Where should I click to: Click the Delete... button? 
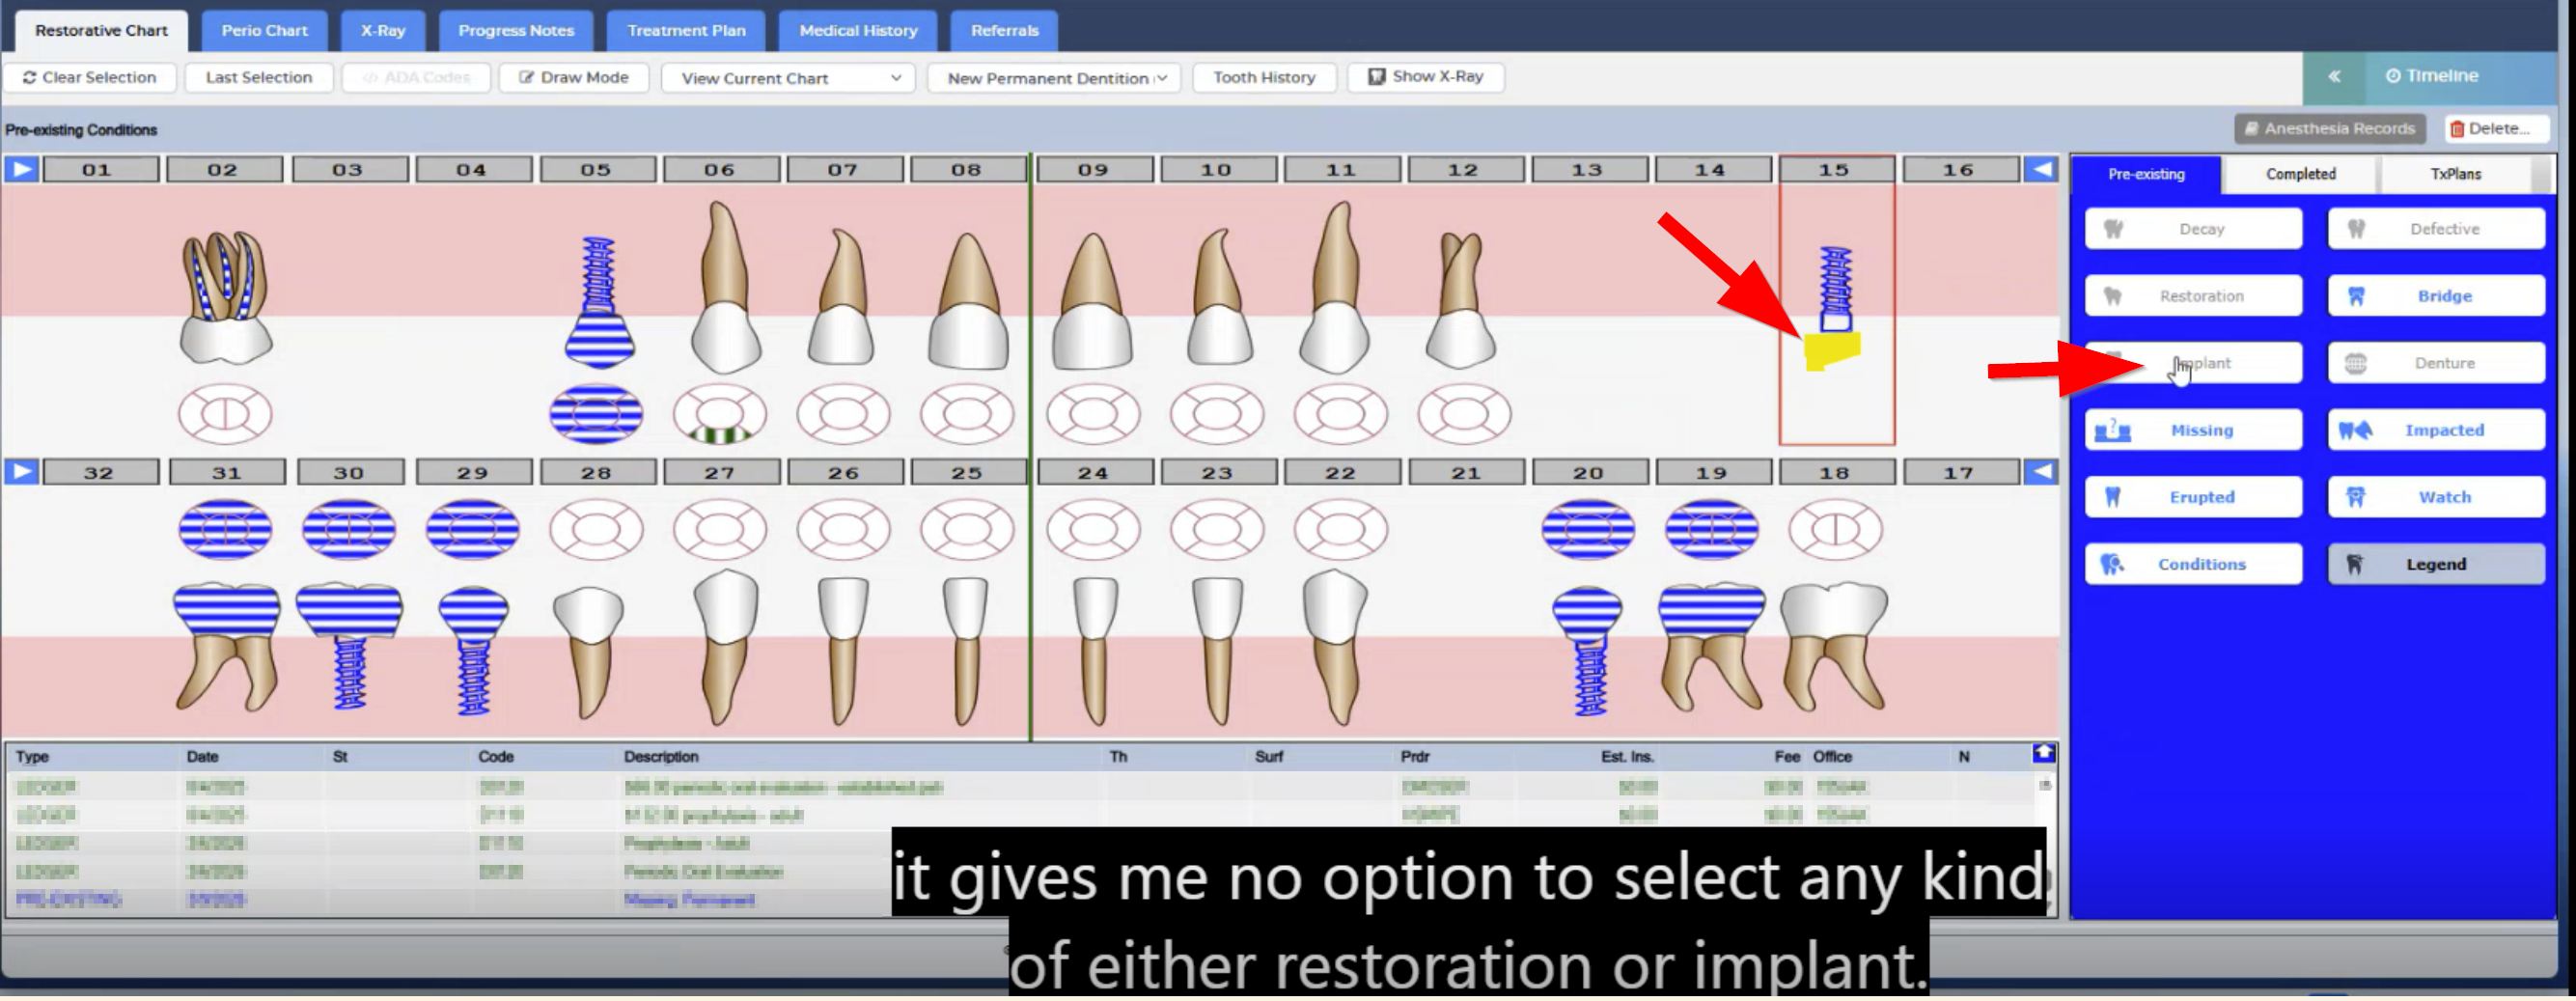pyautogui.click(x=2497, y=129)
